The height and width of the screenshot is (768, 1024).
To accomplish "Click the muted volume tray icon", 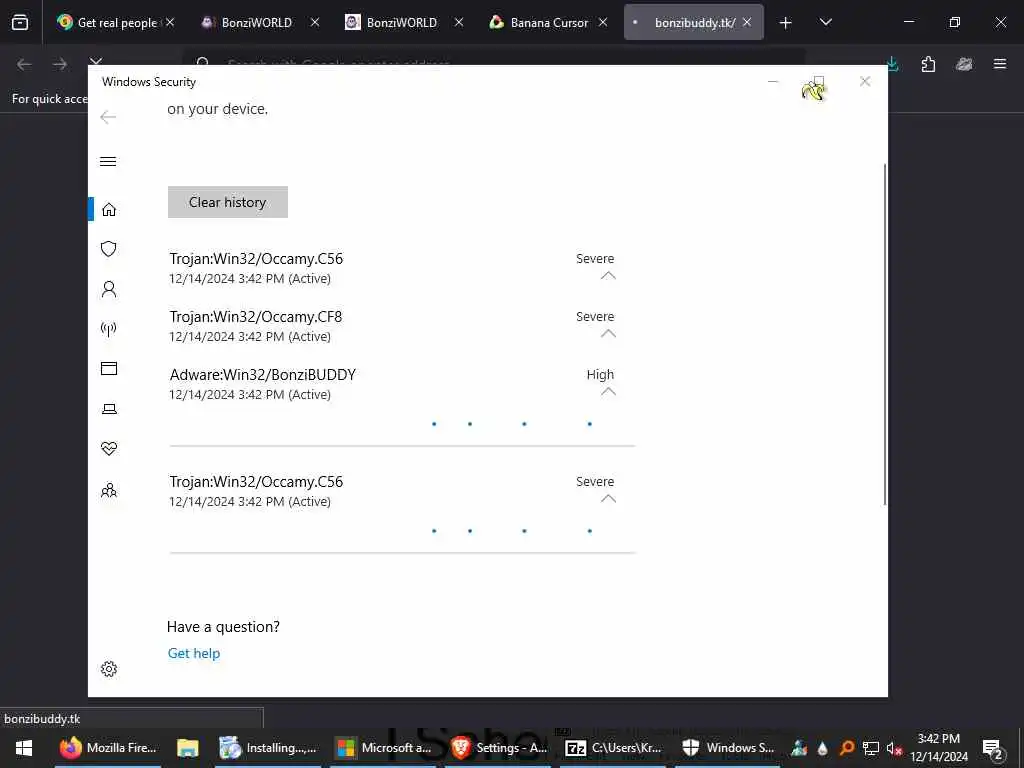I will tap(894, 748).
